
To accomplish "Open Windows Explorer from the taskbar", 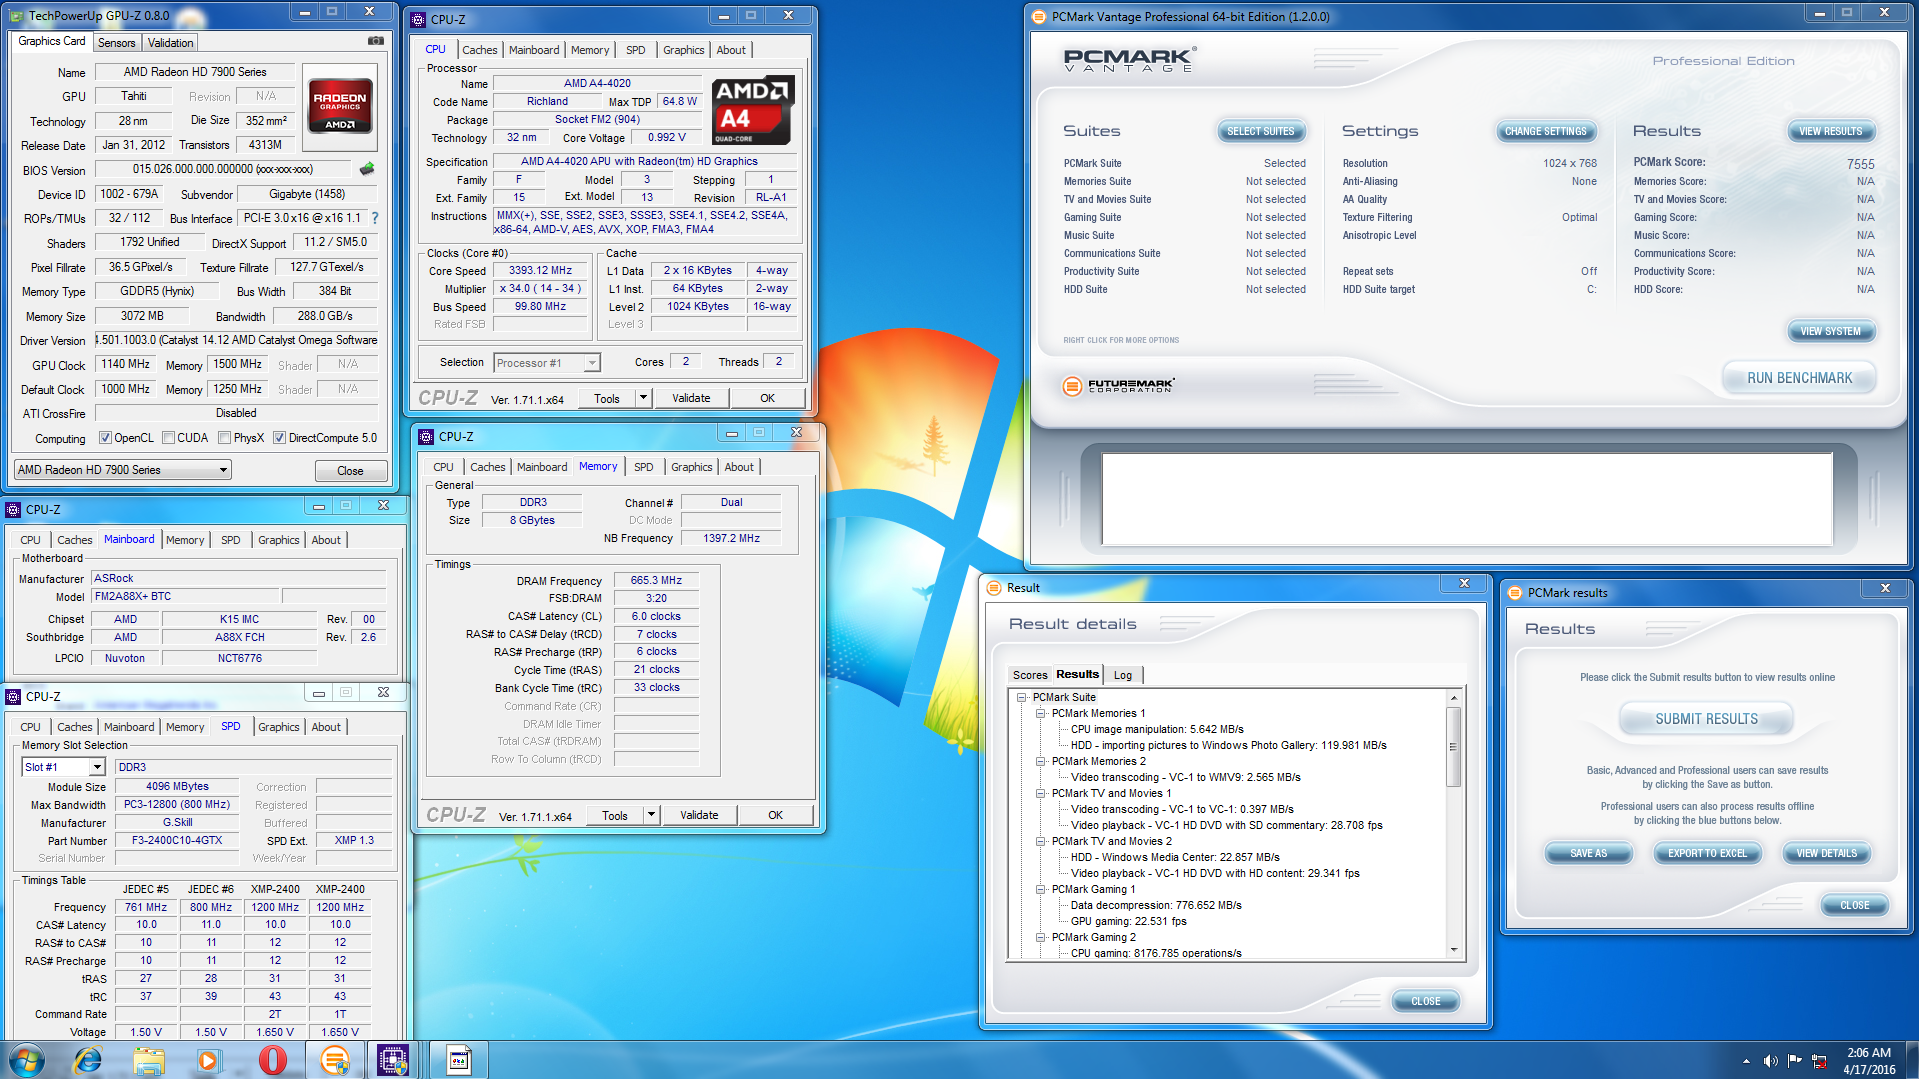I will (149, 1060).
